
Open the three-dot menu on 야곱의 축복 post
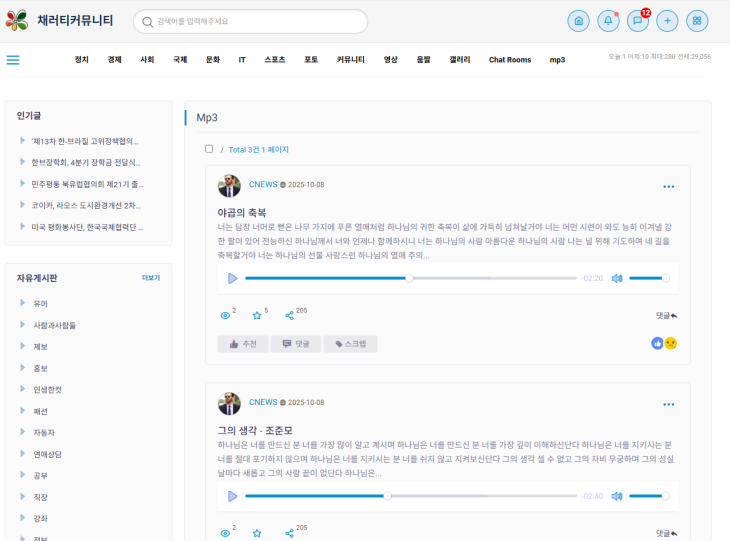point(668,187)
